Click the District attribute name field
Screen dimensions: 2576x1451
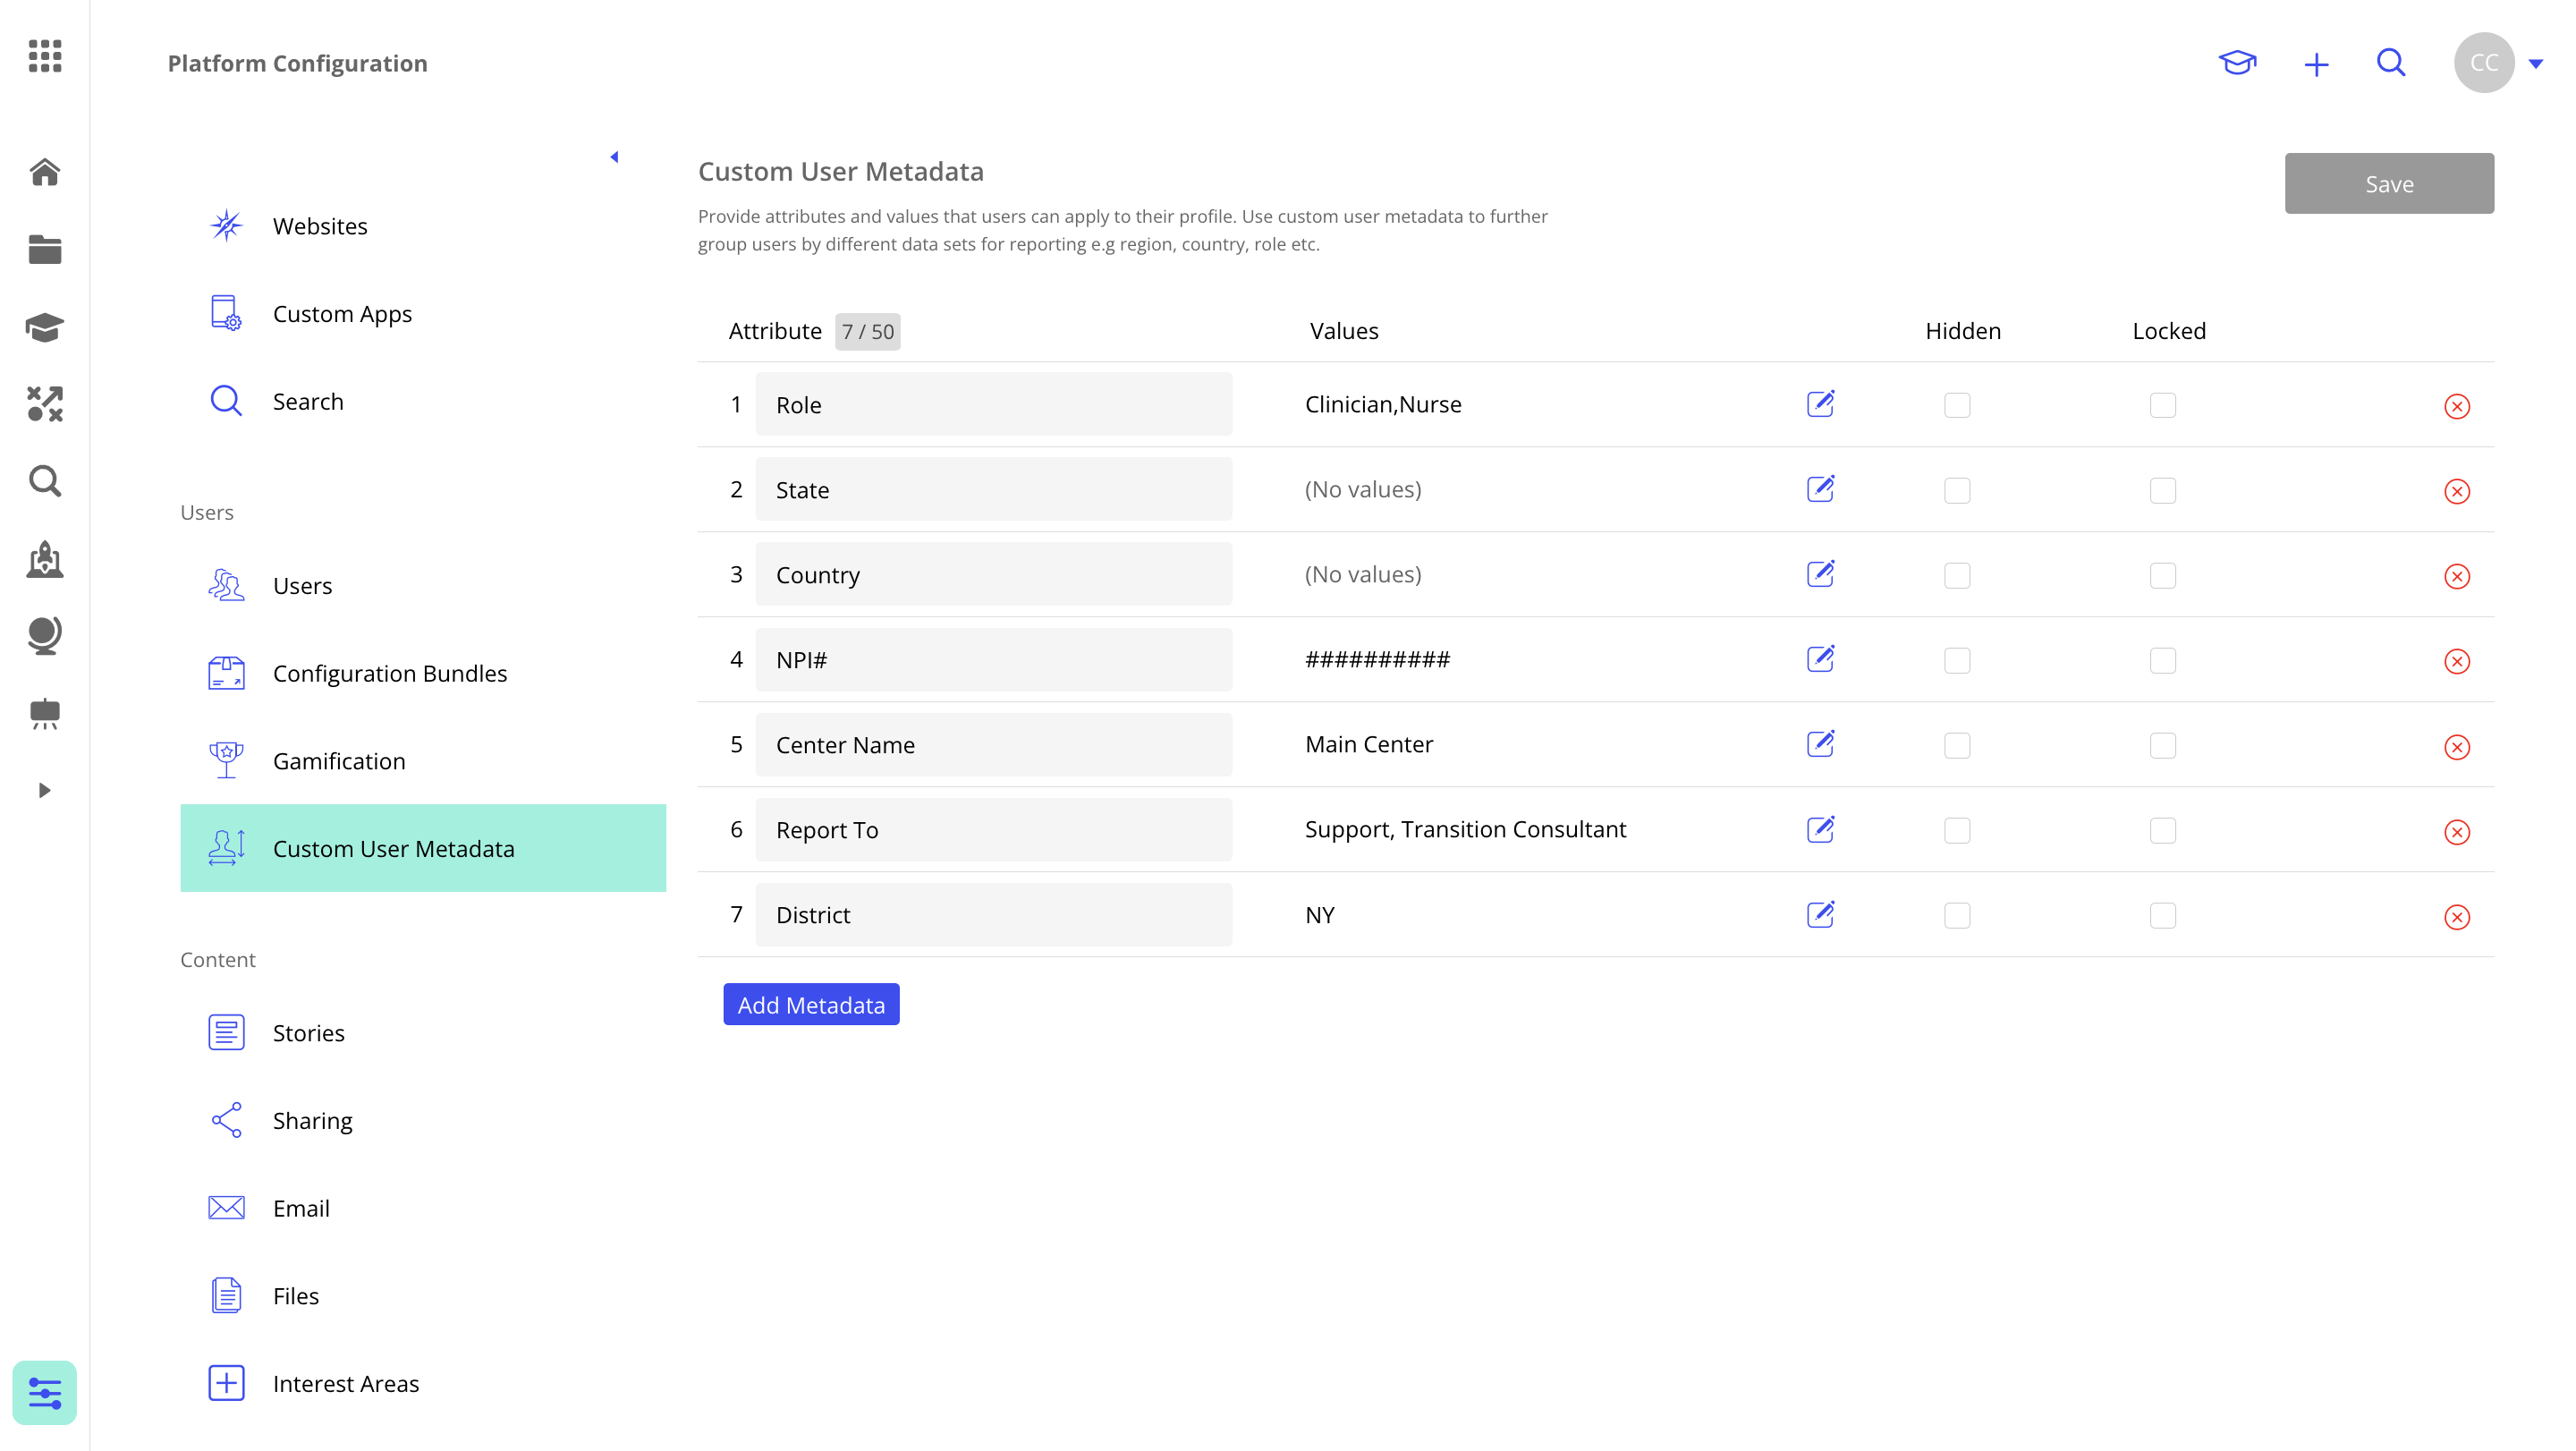pyautogui.click(x=993, y=915)
